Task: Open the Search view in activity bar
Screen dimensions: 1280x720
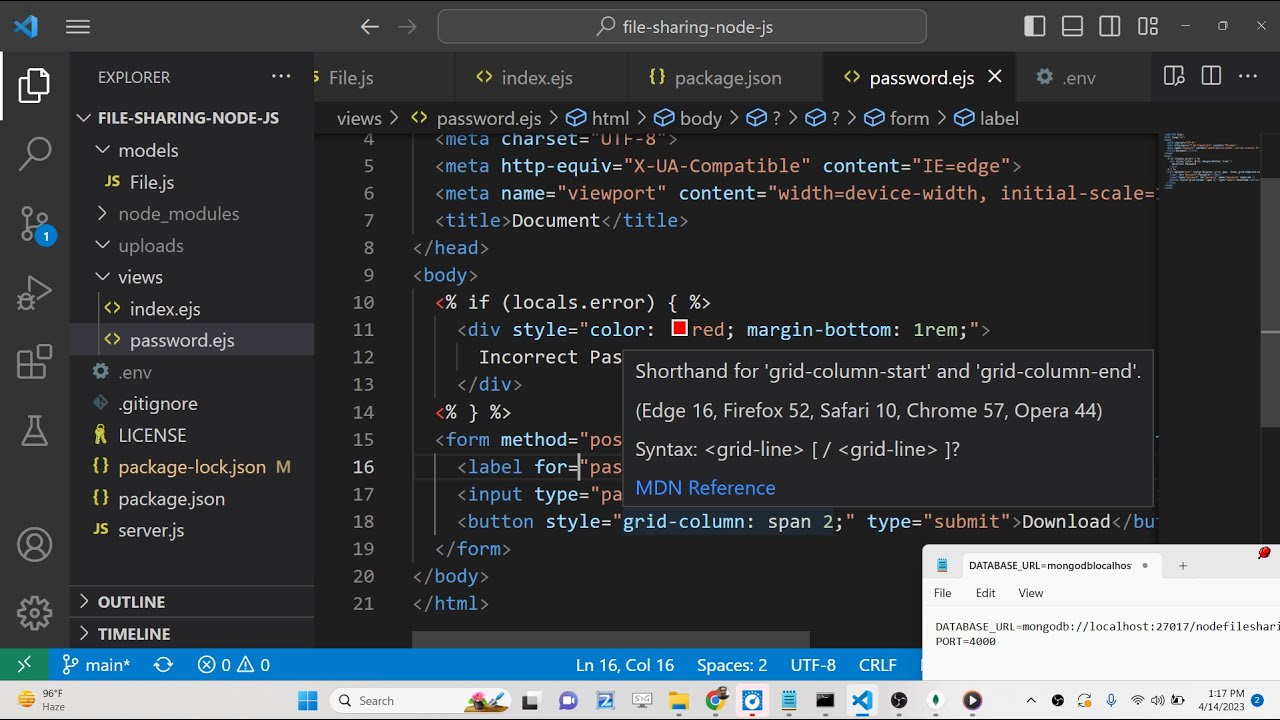Action: point(34,154)
